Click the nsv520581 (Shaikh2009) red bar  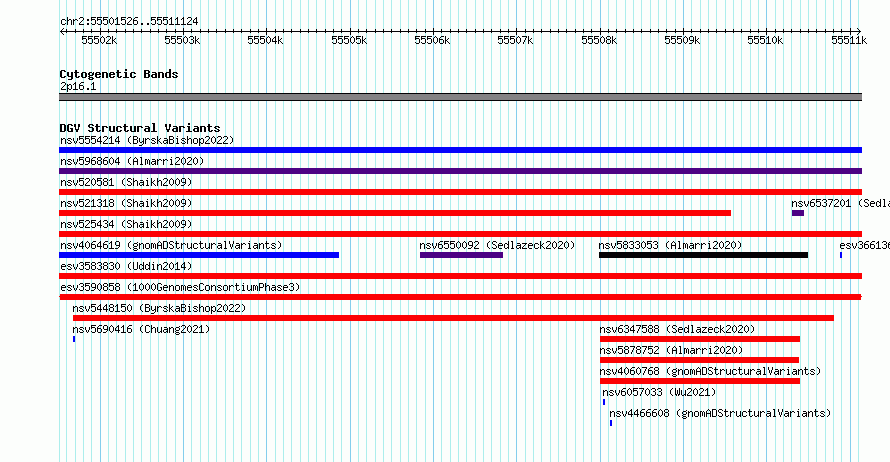click(x=460, y=192)
